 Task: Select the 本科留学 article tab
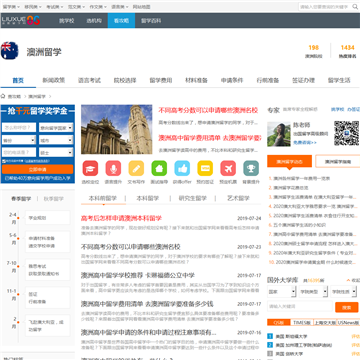pos(148,198)
